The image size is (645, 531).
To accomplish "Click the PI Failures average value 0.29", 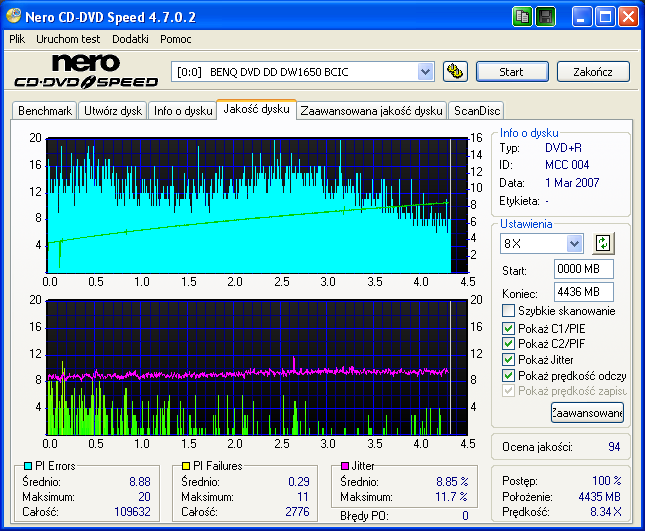I will click(x=299, y=482).
